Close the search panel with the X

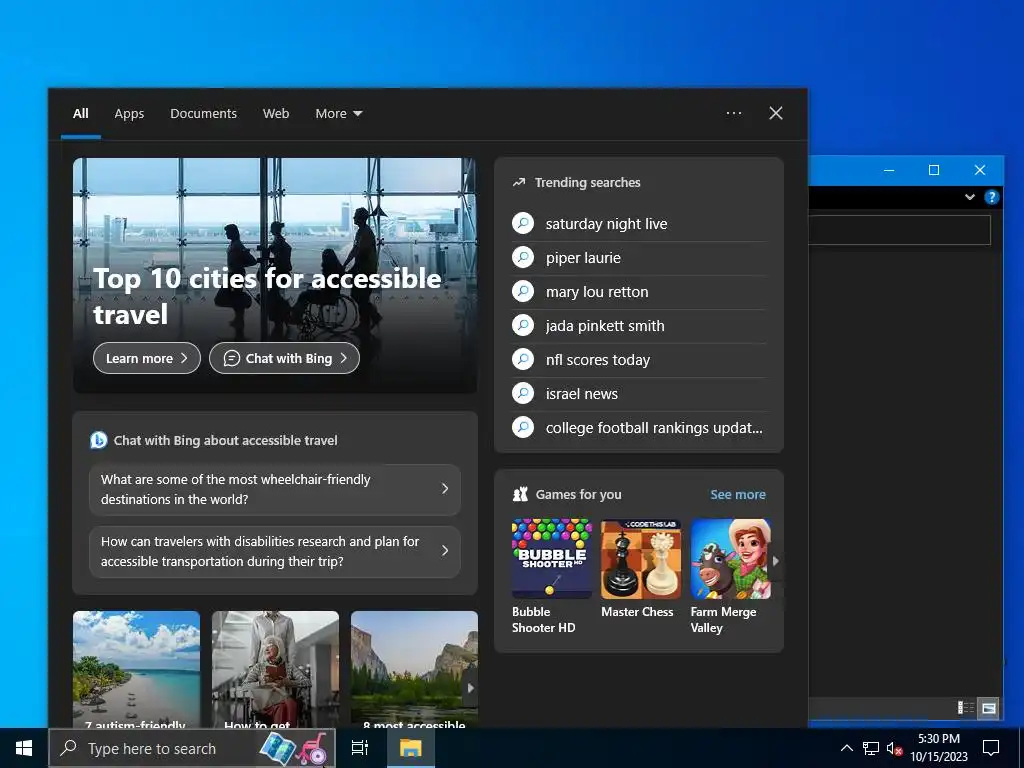click(776, 113)
